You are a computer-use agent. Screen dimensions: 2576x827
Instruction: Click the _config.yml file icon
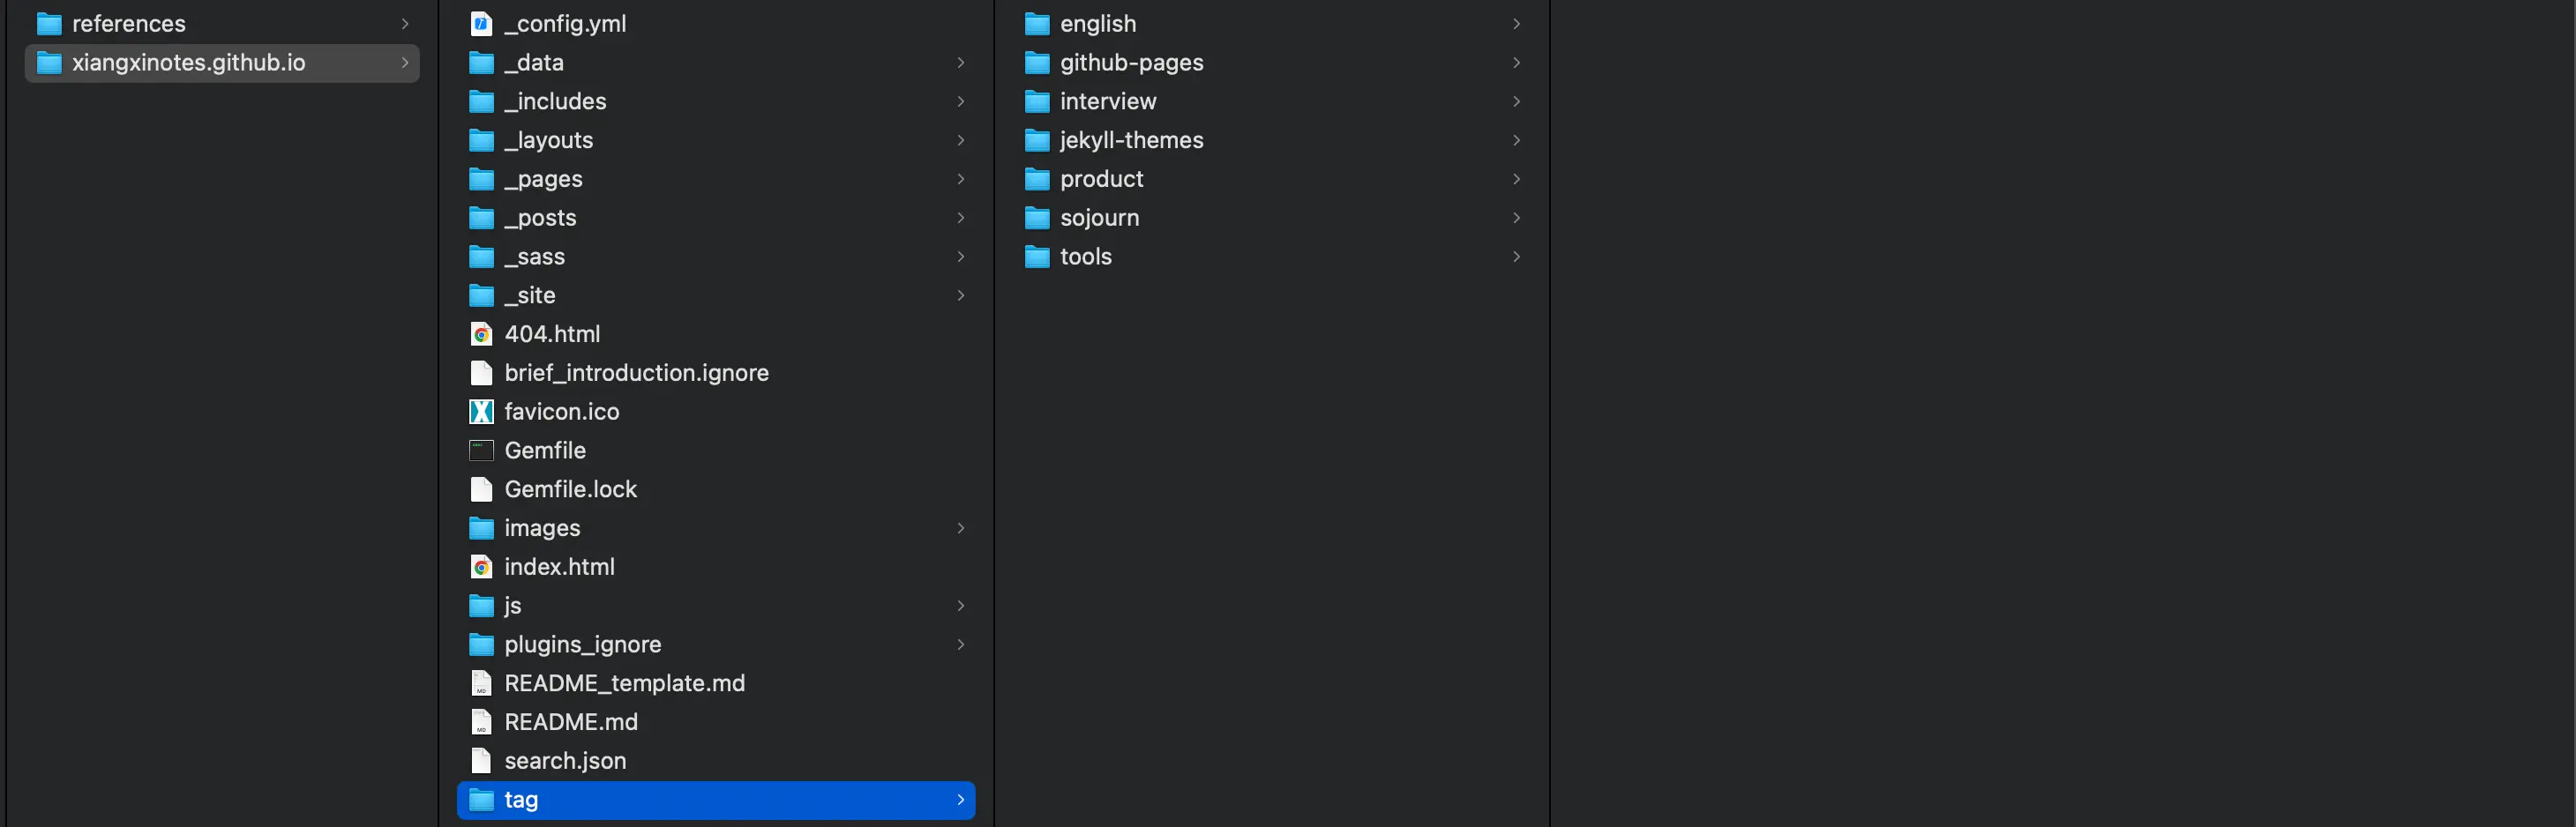click(481, 24)
